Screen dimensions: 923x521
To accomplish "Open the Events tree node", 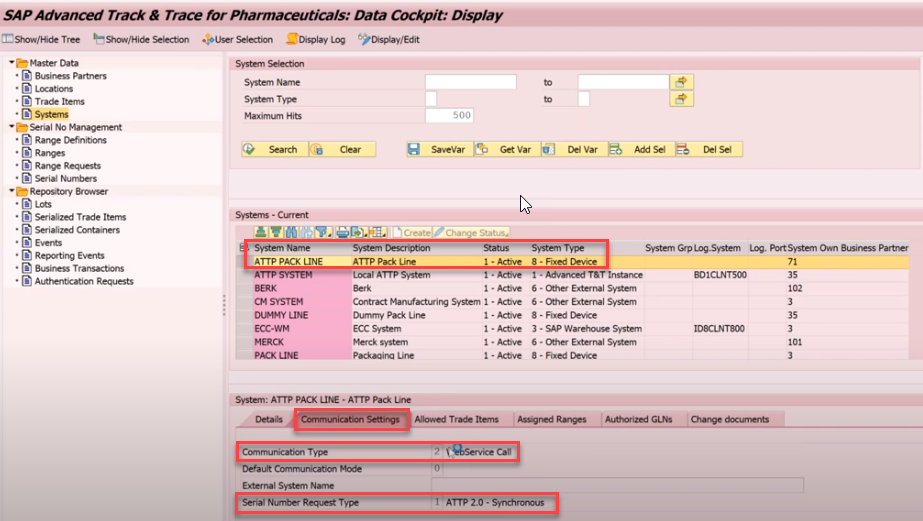I will pyautogui.click(x=48, y=243).
